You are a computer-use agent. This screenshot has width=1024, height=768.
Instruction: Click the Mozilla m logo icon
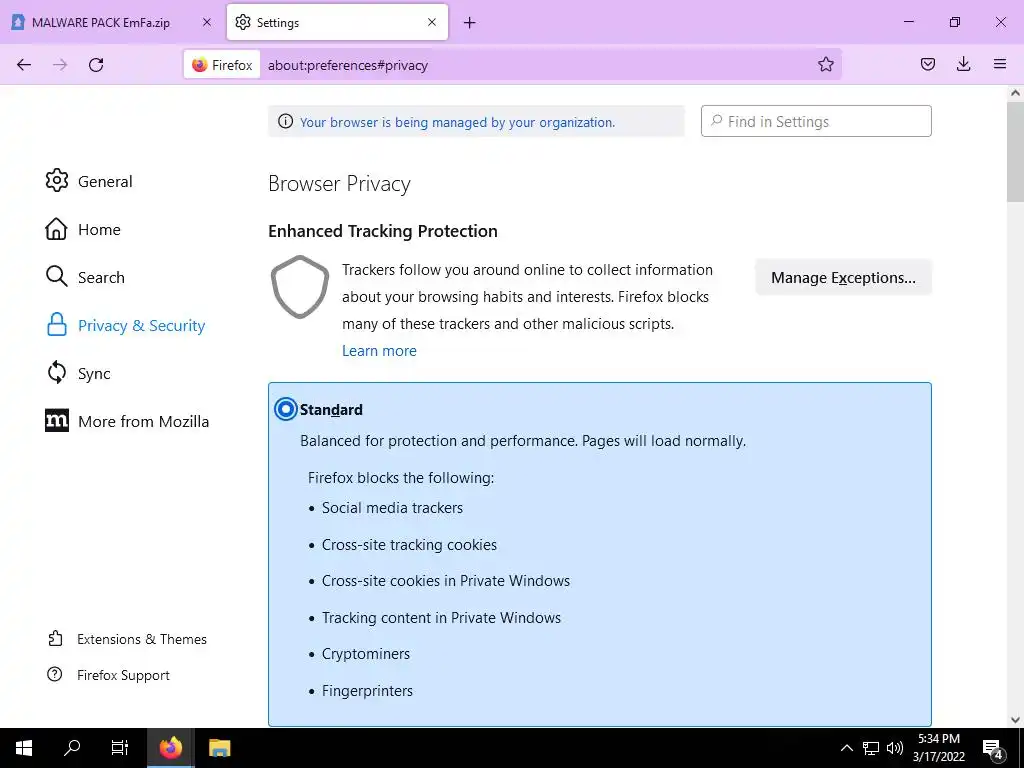click(x=57, y=421)
